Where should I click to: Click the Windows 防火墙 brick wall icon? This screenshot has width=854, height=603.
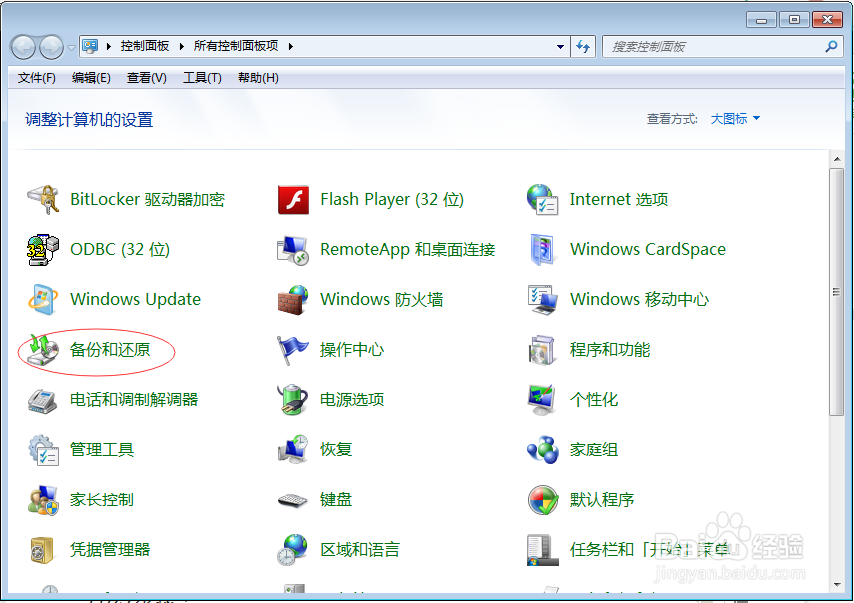(293, 300)
